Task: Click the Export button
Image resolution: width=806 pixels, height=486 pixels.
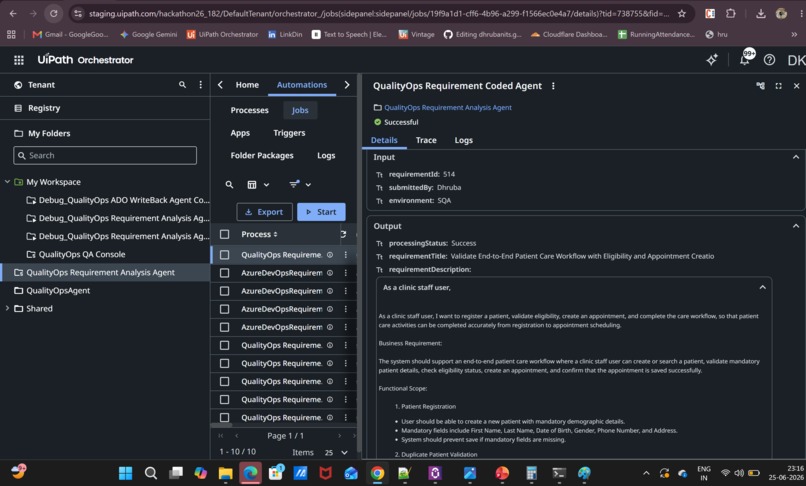Action: click(x=264, y=212)
